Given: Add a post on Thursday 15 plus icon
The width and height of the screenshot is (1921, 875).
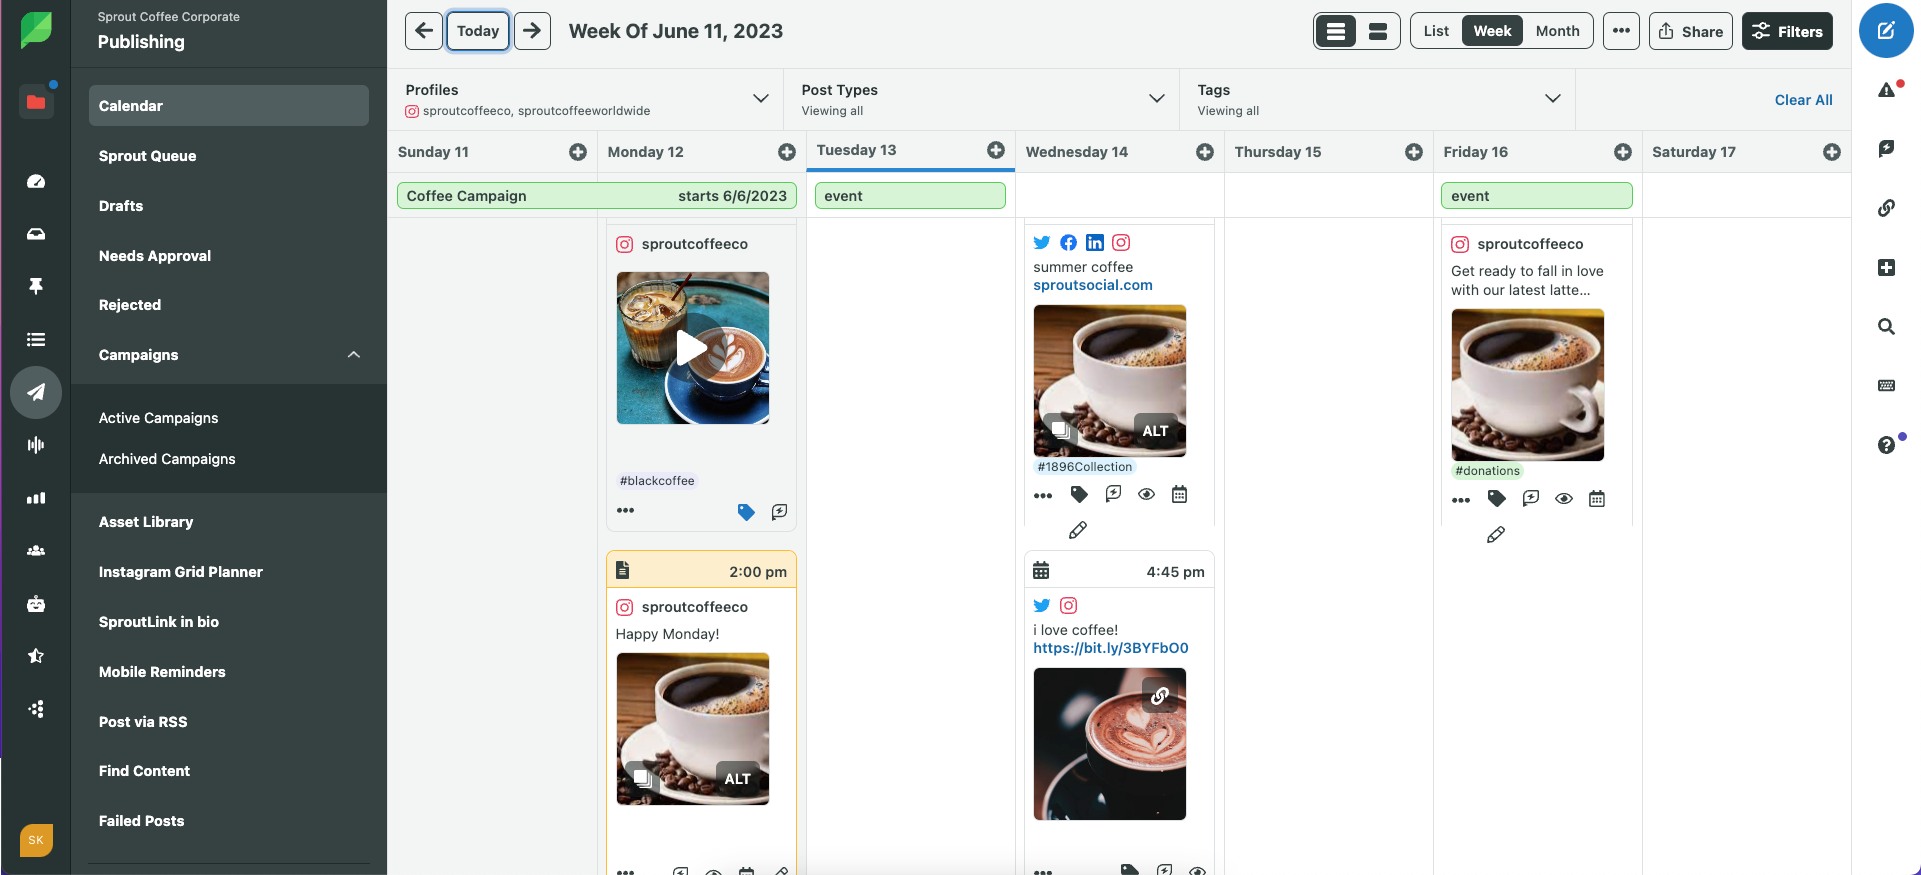Looking at the screenshot, I should point(1413,152).
